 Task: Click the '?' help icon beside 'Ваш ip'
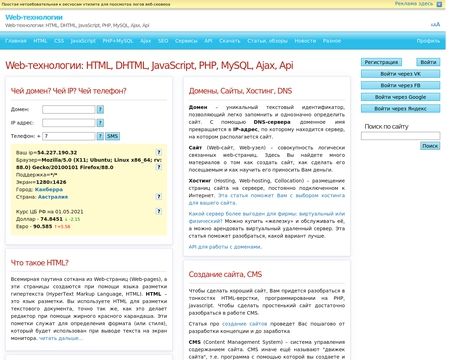pyautogui.click(x=159, y=152)
